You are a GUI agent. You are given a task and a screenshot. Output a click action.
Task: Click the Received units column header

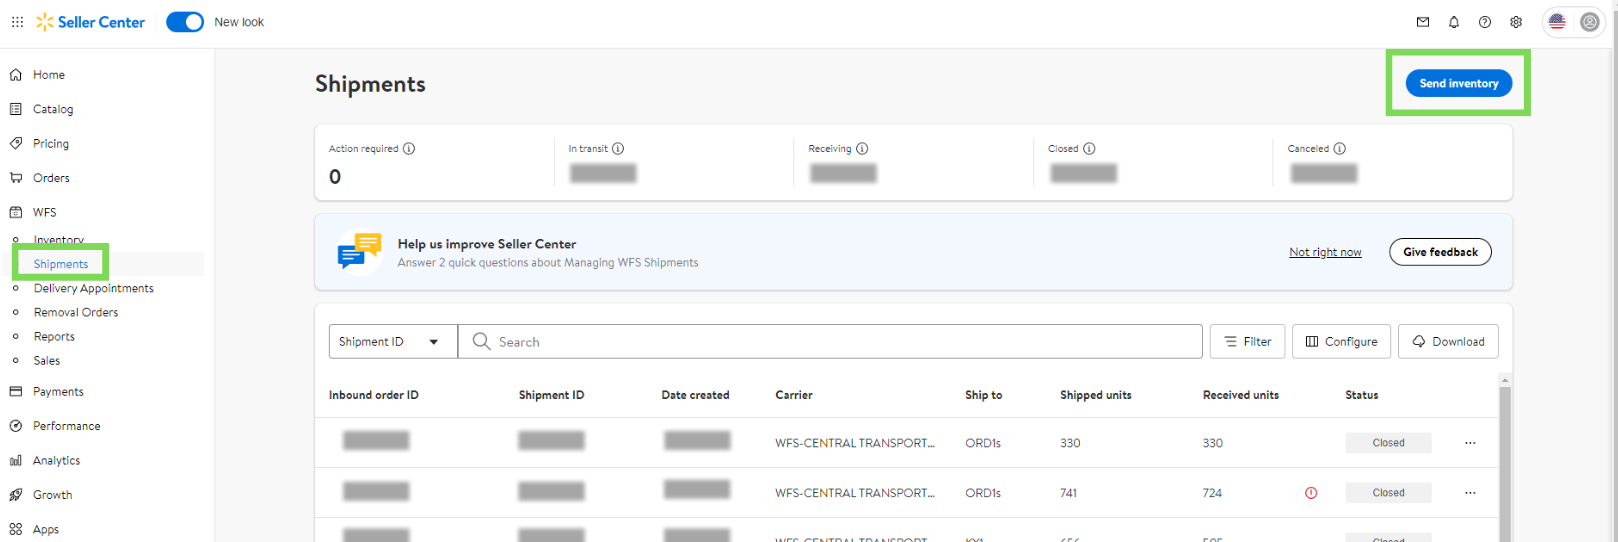click(1241, 395)
